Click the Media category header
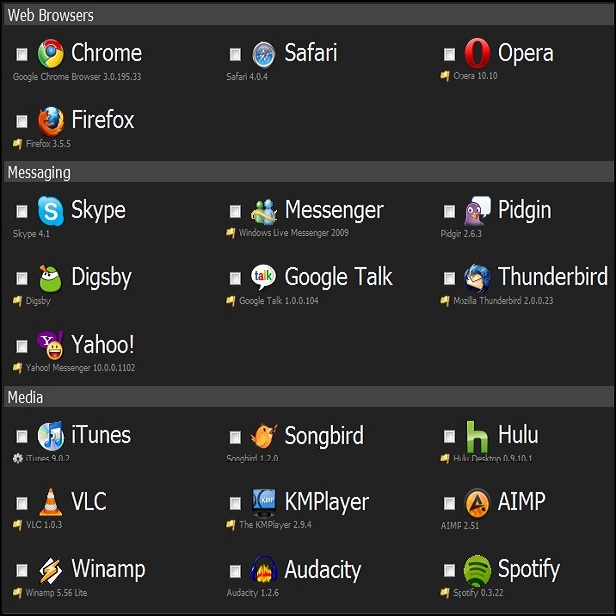Screen dimensions: 616x616 tap(25, 397)
